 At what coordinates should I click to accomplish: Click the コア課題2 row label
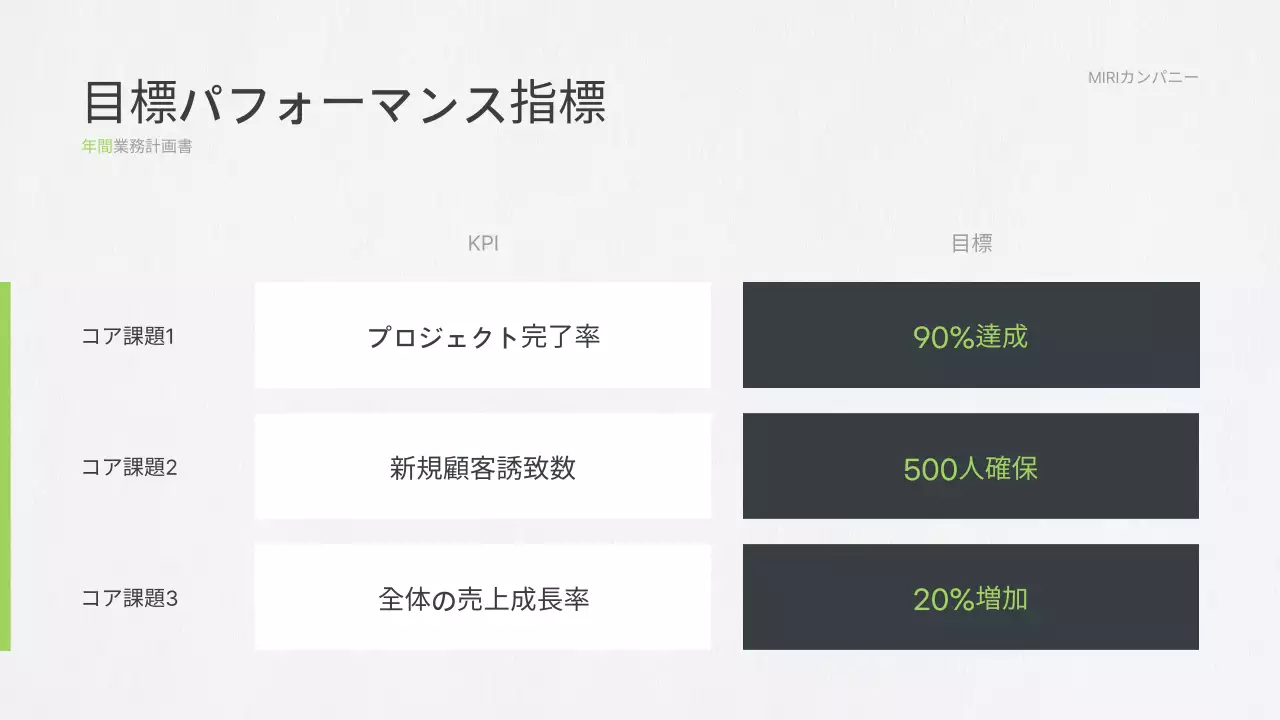tap(129, 467)
